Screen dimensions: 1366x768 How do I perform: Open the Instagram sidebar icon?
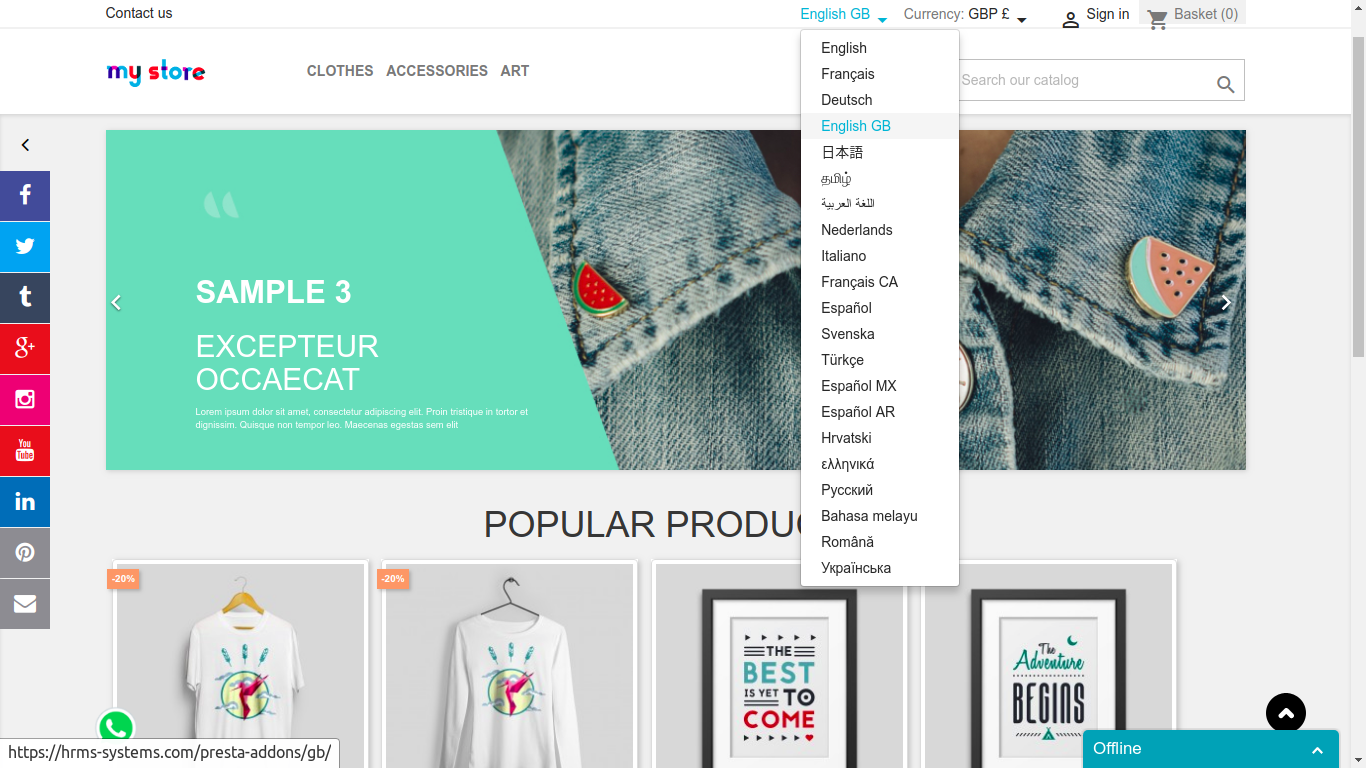pyautogui.click(x=25, y=400)
